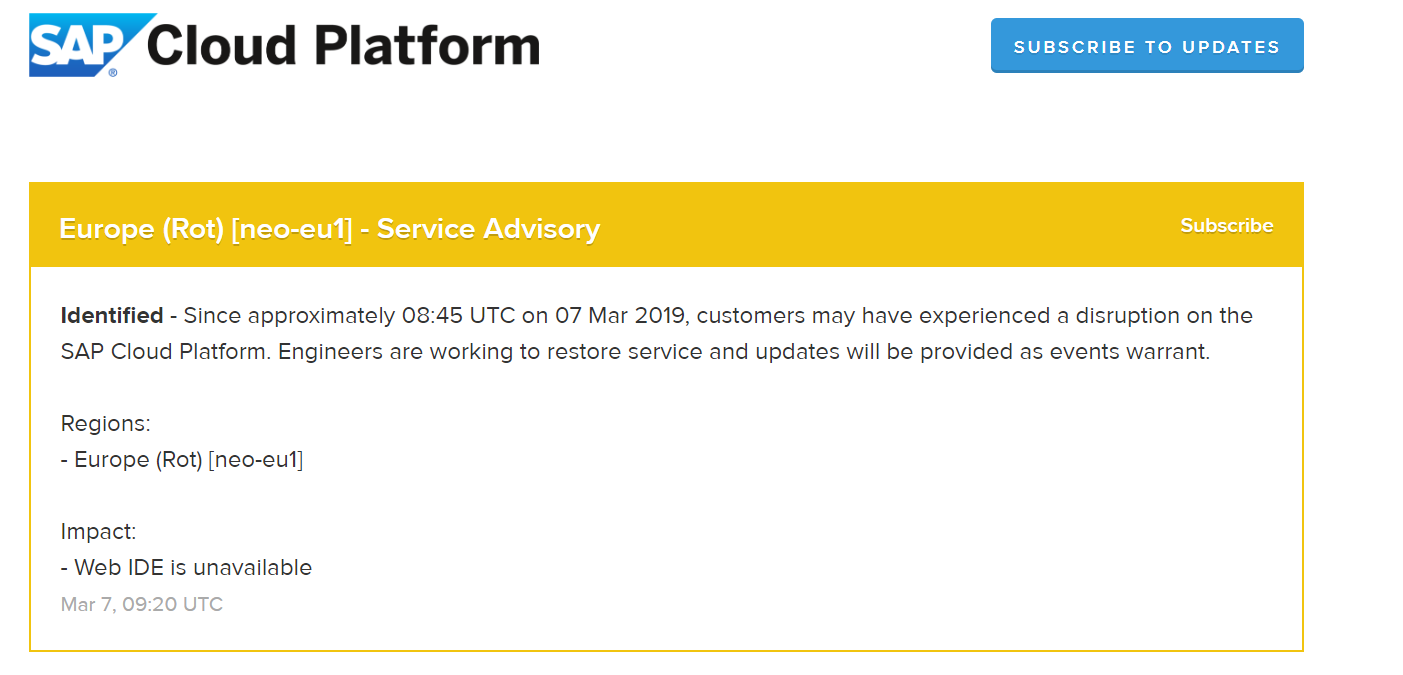The height and width of the screenshot is (675, 1403).
Task: Click the 07 Mar 2019 date text
Action: pyautogui.click(x=619, y=316)
